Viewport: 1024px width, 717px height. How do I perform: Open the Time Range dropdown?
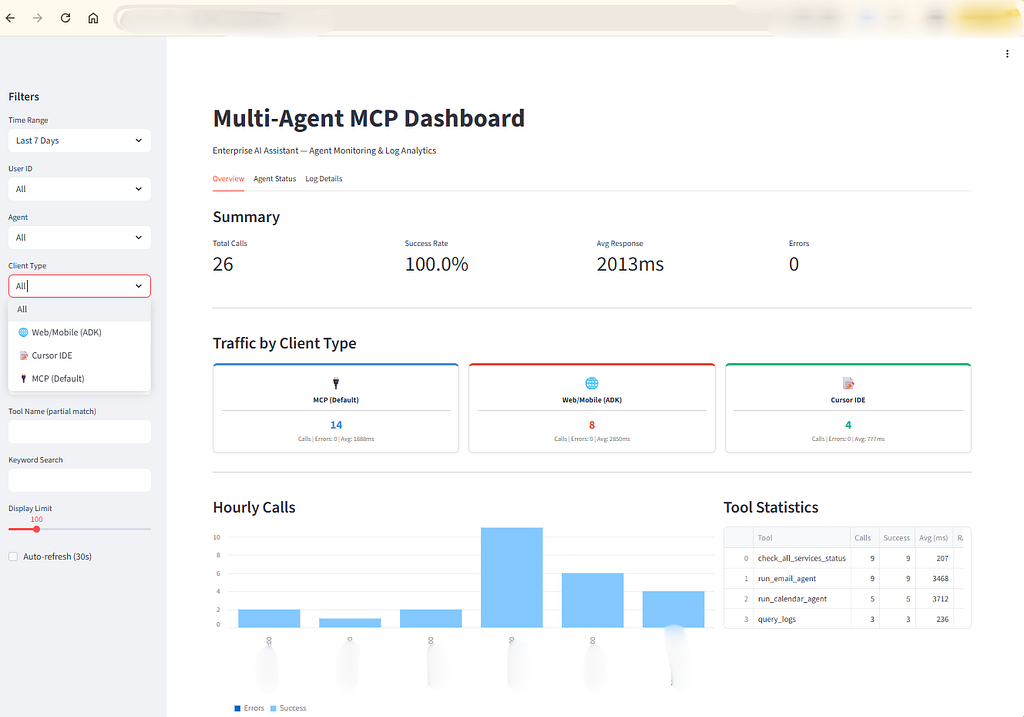[80, 140]
